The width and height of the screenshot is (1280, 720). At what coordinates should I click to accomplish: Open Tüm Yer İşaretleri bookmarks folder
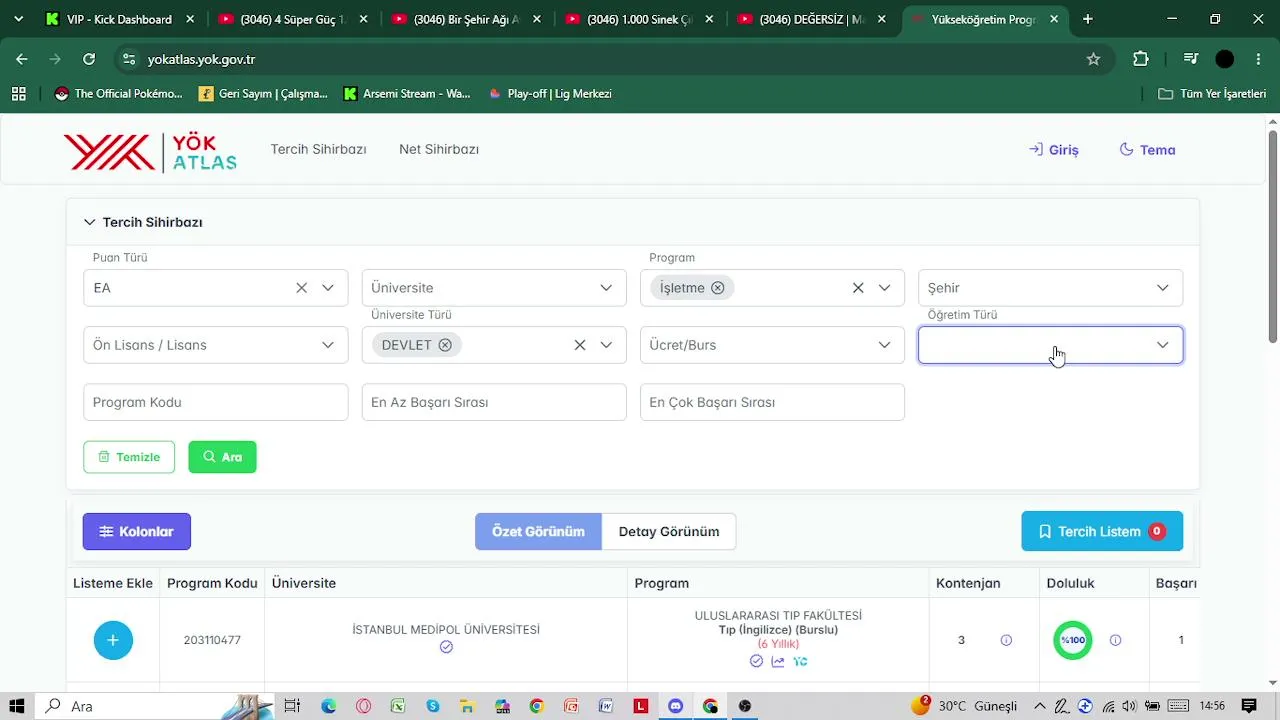point(1212,94)
